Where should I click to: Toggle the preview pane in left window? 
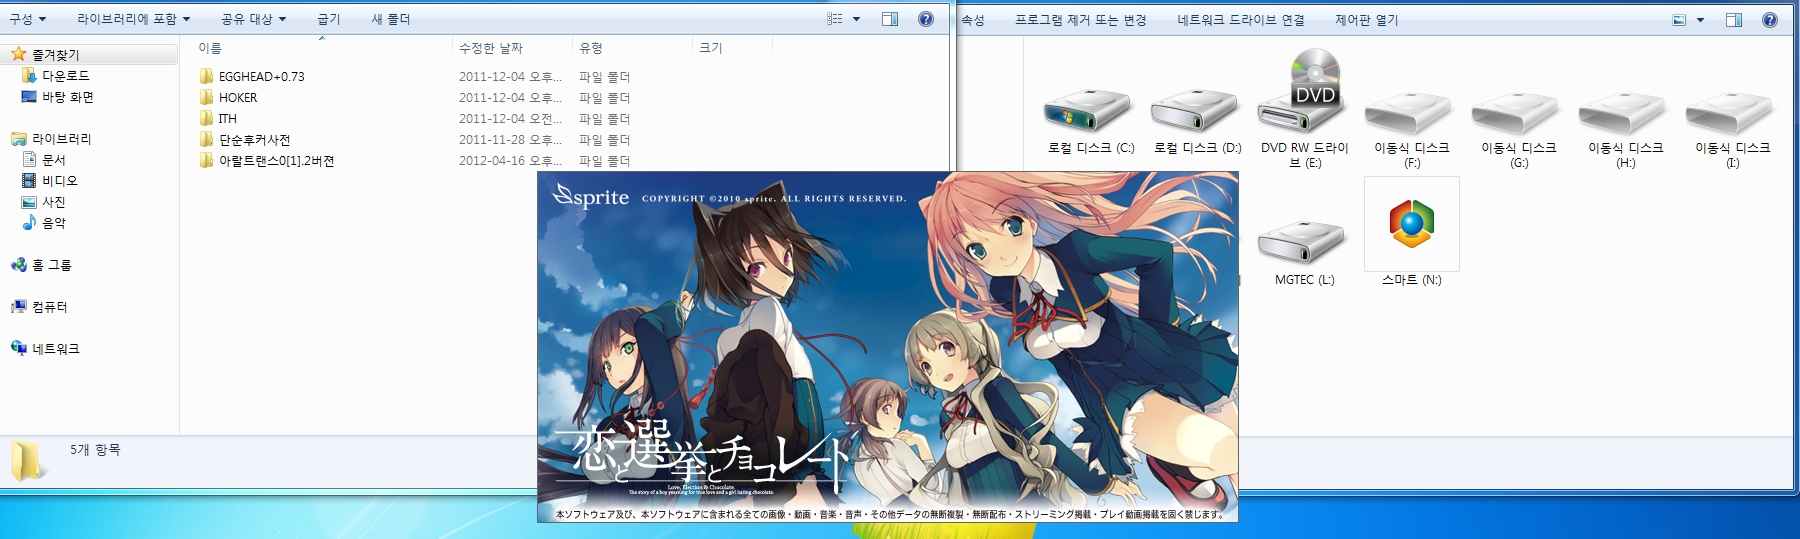889,19
